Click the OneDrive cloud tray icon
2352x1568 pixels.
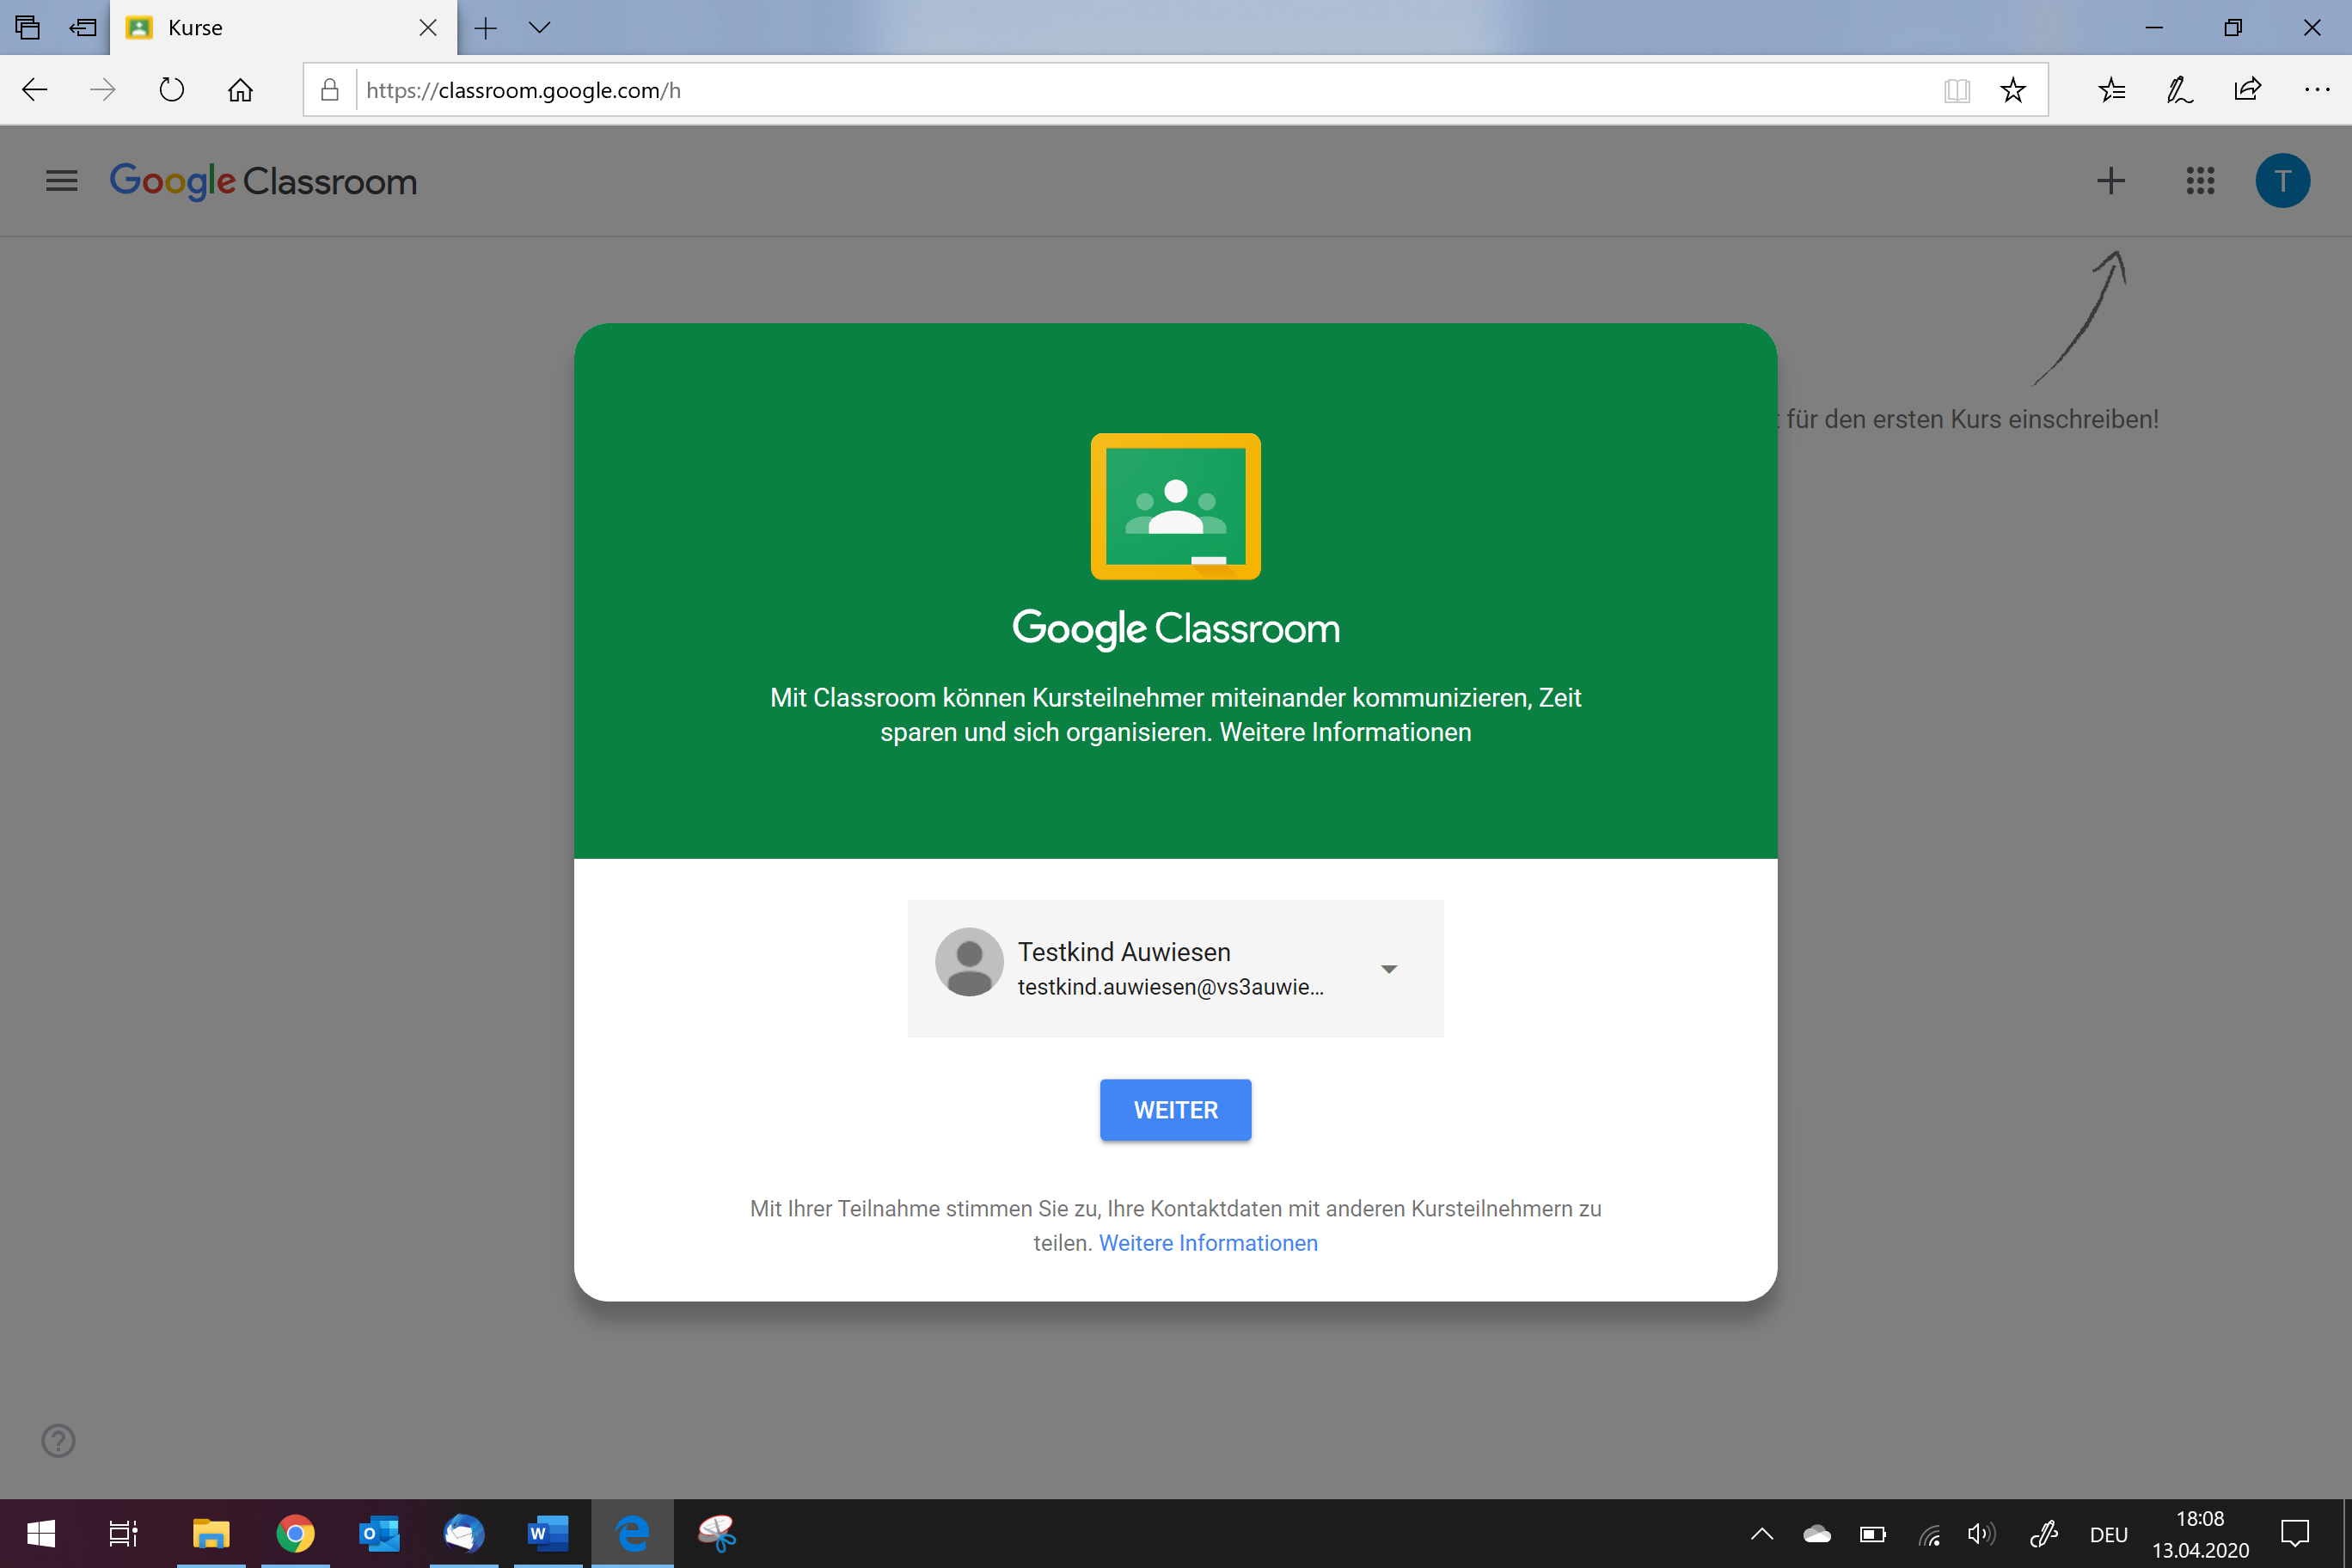pyautogui.click(x=1817, y=1534)
